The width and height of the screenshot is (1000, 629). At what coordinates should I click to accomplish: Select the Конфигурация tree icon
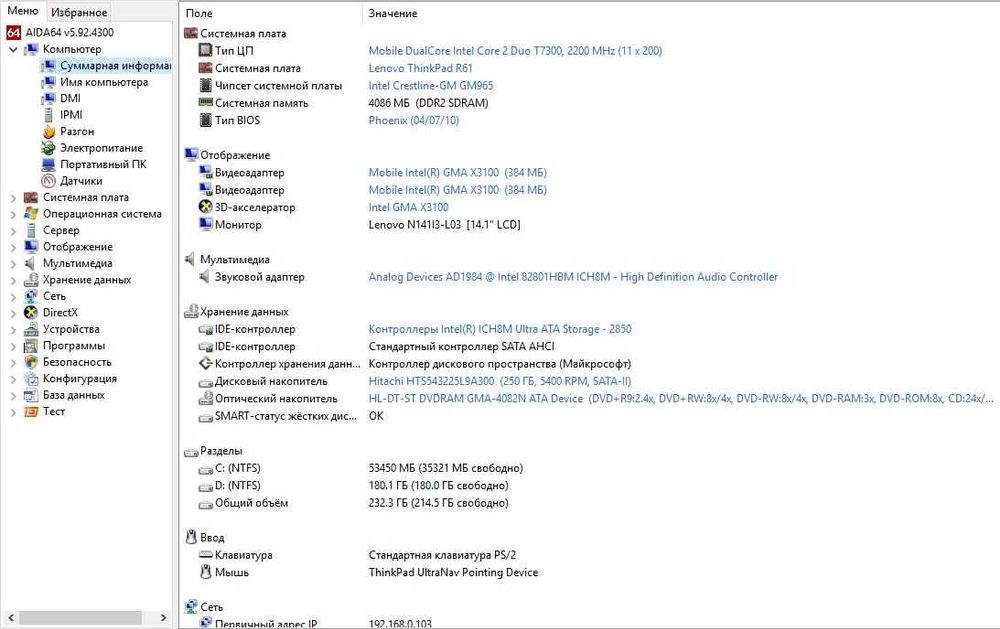(x=31, y=379)
